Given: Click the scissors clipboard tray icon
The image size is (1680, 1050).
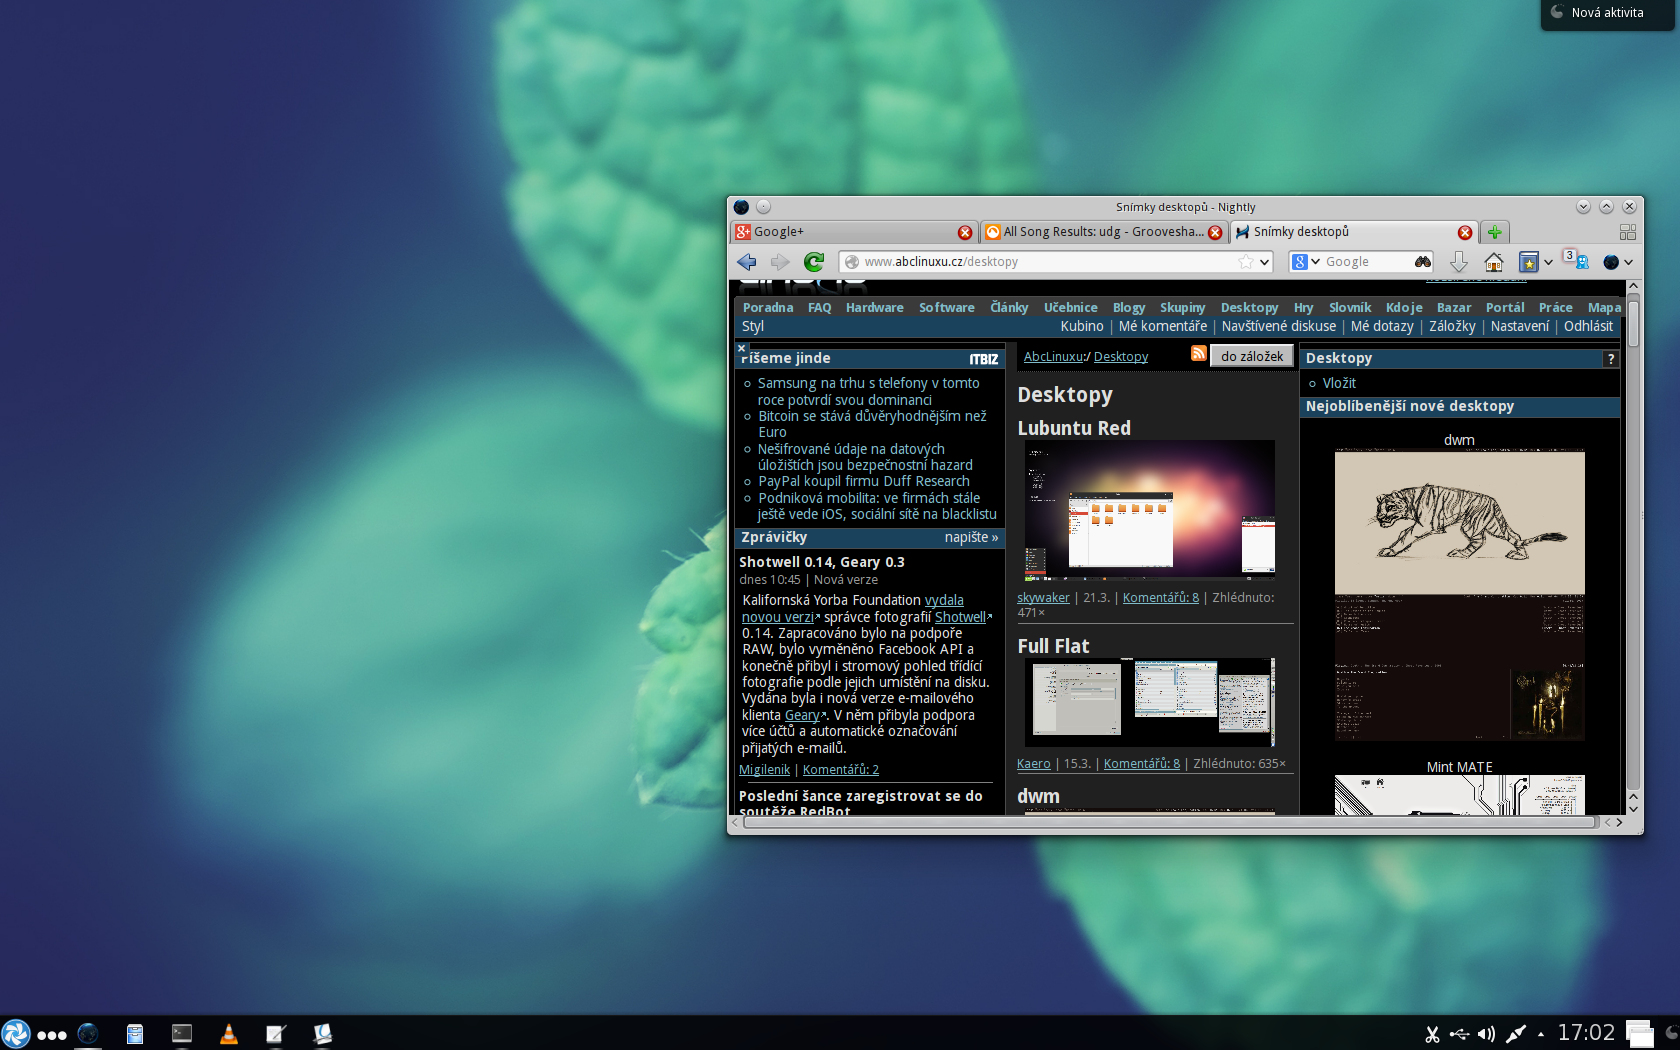Looking at the screenshot, I should click(1432, 1034).
